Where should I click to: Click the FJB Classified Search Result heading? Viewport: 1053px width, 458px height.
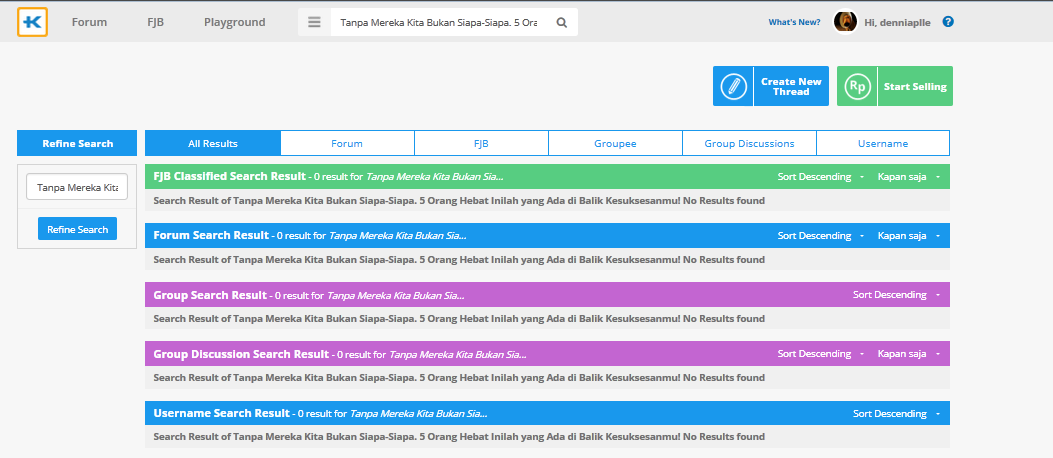(x=230, y=177)
